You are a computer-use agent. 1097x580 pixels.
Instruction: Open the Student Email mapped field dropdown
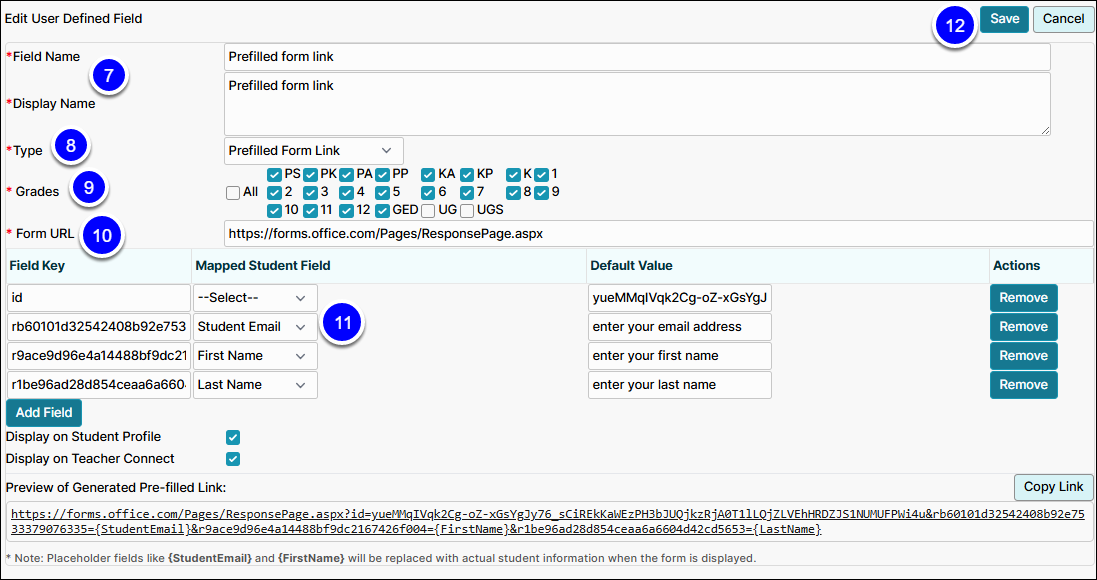coord(255,327)
